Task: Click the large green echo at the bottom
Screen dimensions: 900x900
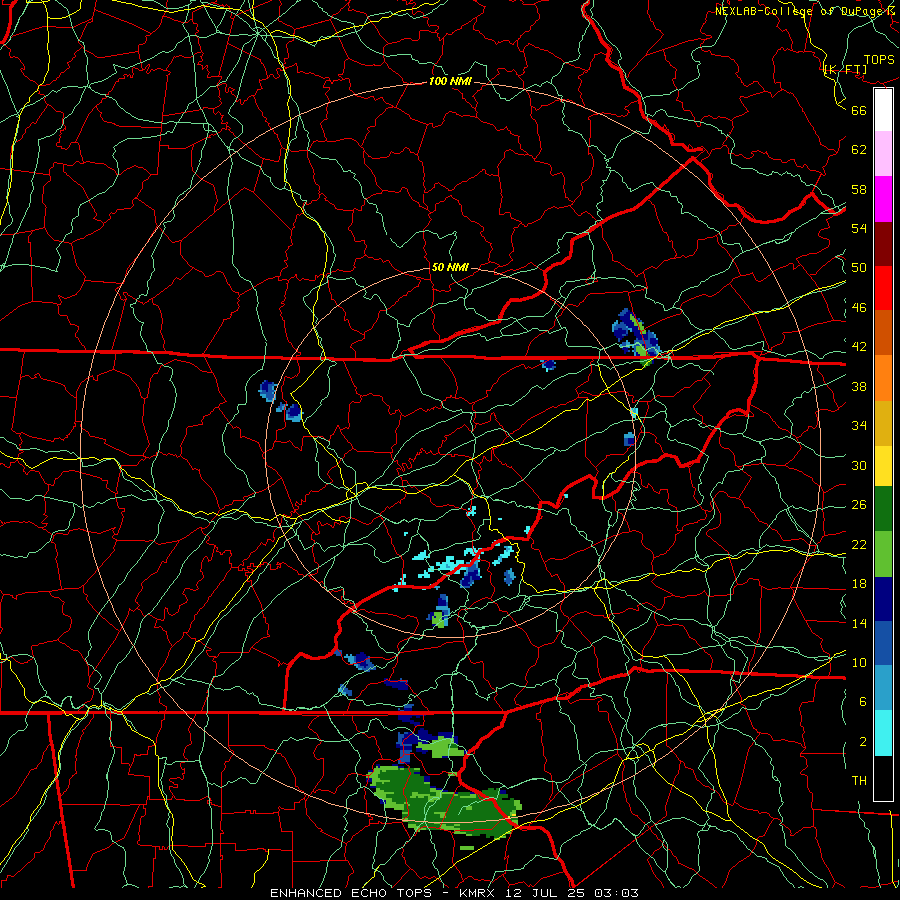Action: [x=443, y=802]
